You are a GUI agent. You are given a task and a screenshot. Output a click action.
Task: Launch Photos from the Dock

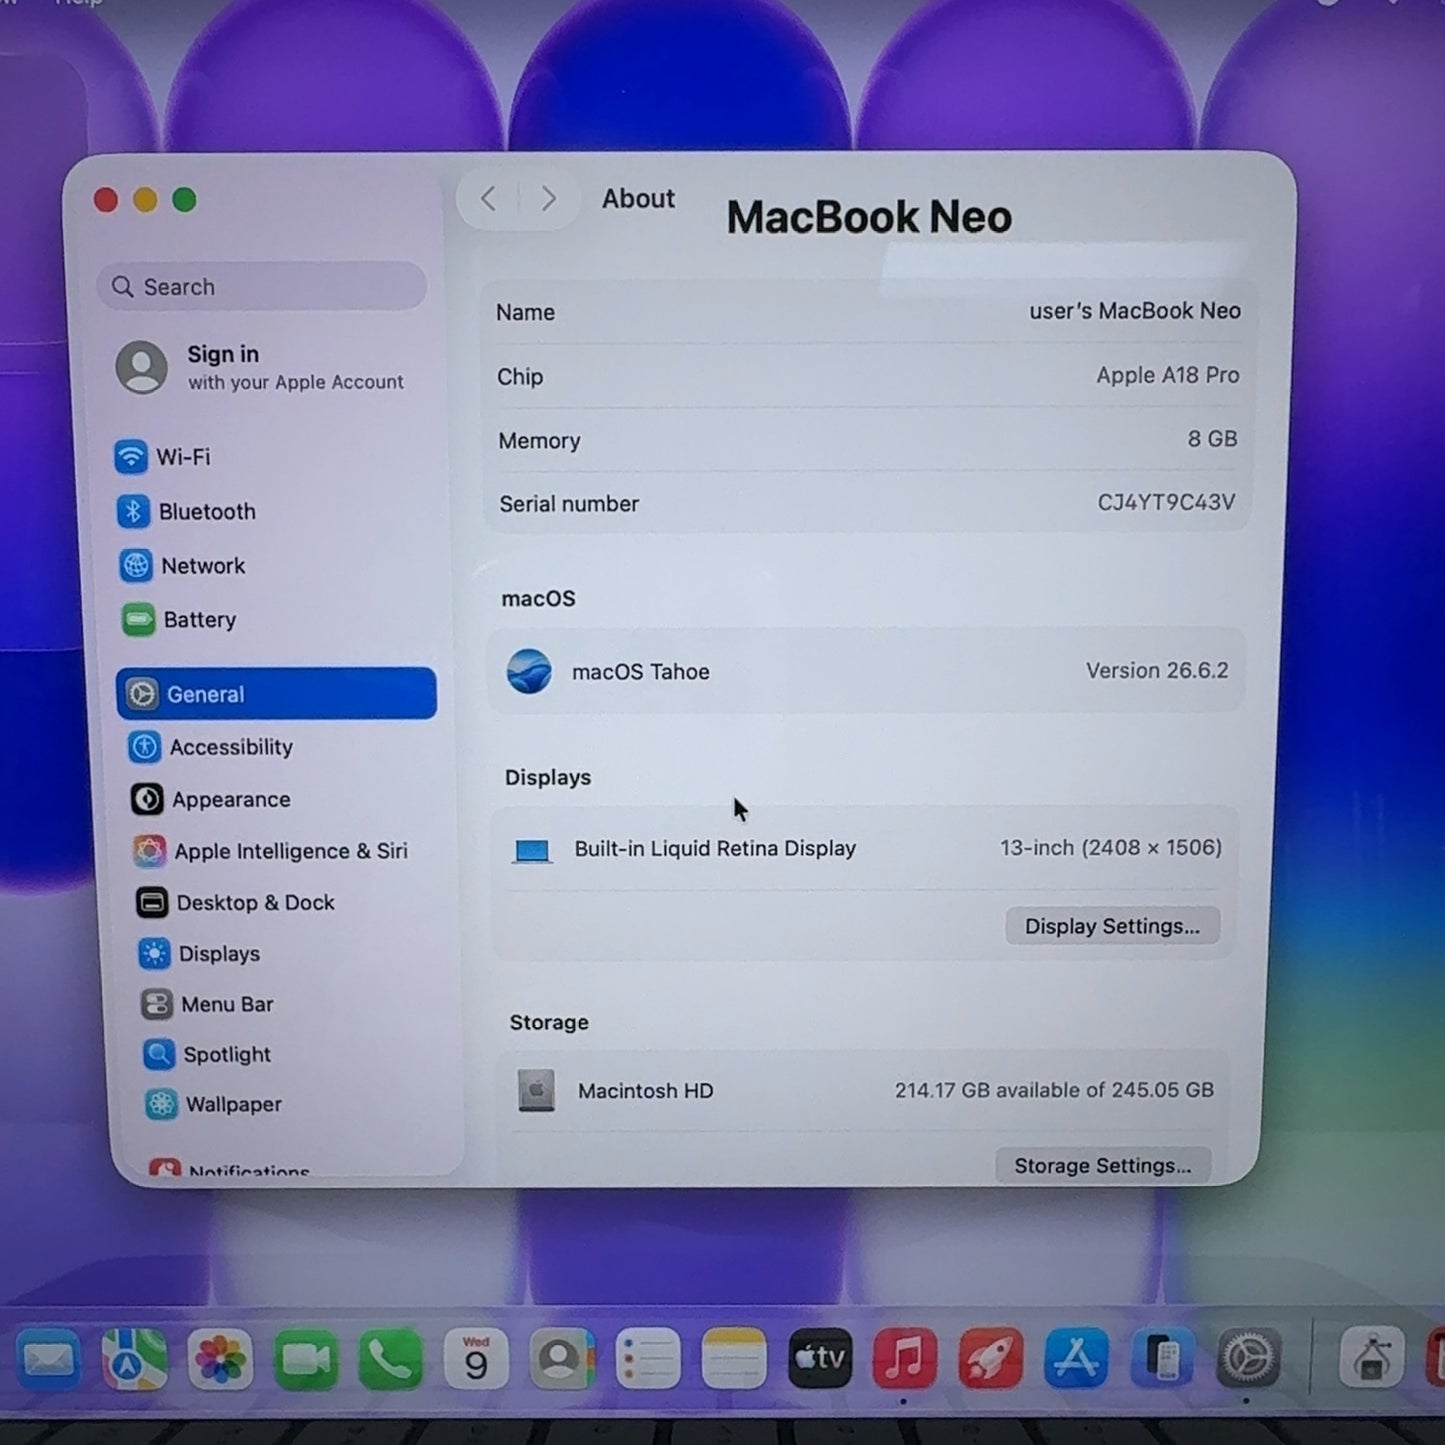tap(220, 1359)
